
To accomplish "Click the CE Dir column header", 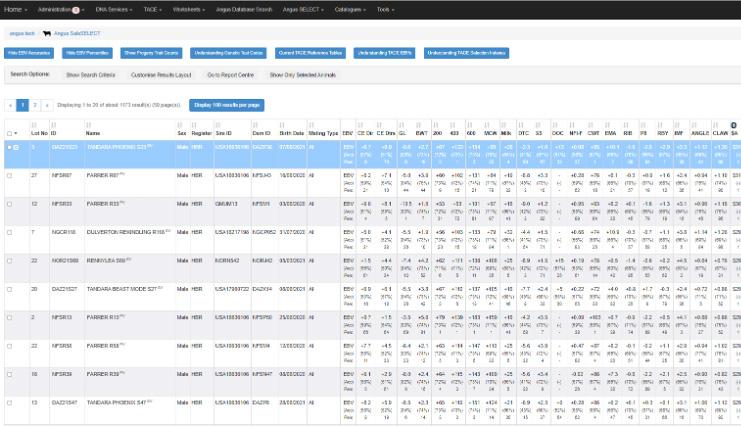I will [365, 133].
